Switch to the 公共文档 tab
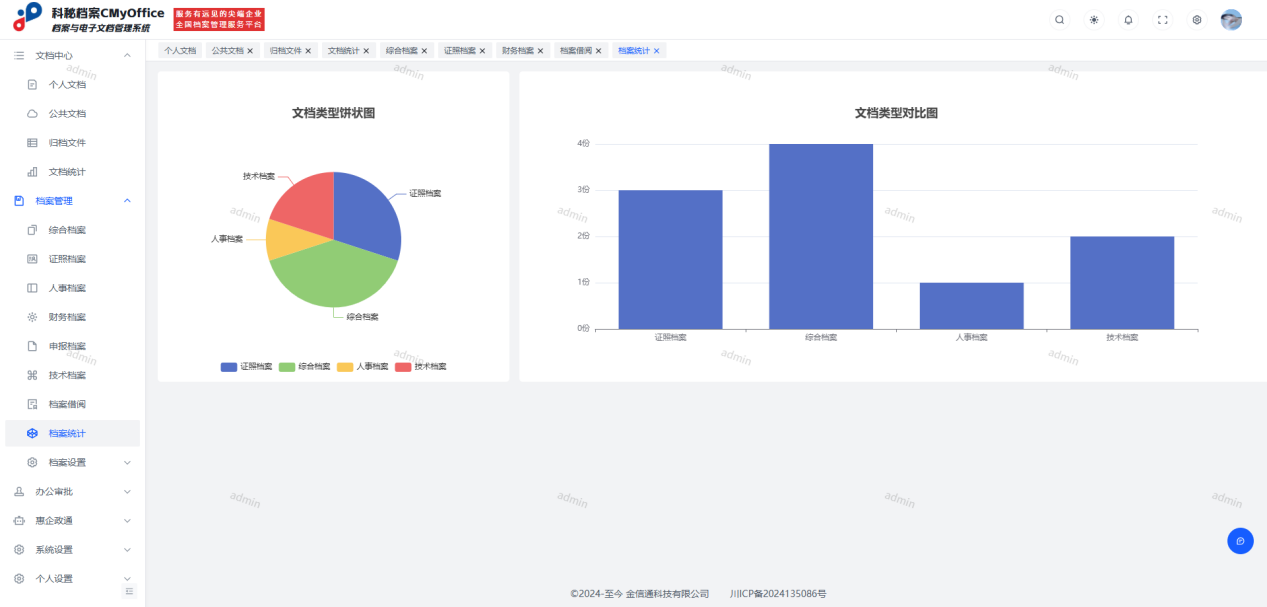 tap(227, 50)
